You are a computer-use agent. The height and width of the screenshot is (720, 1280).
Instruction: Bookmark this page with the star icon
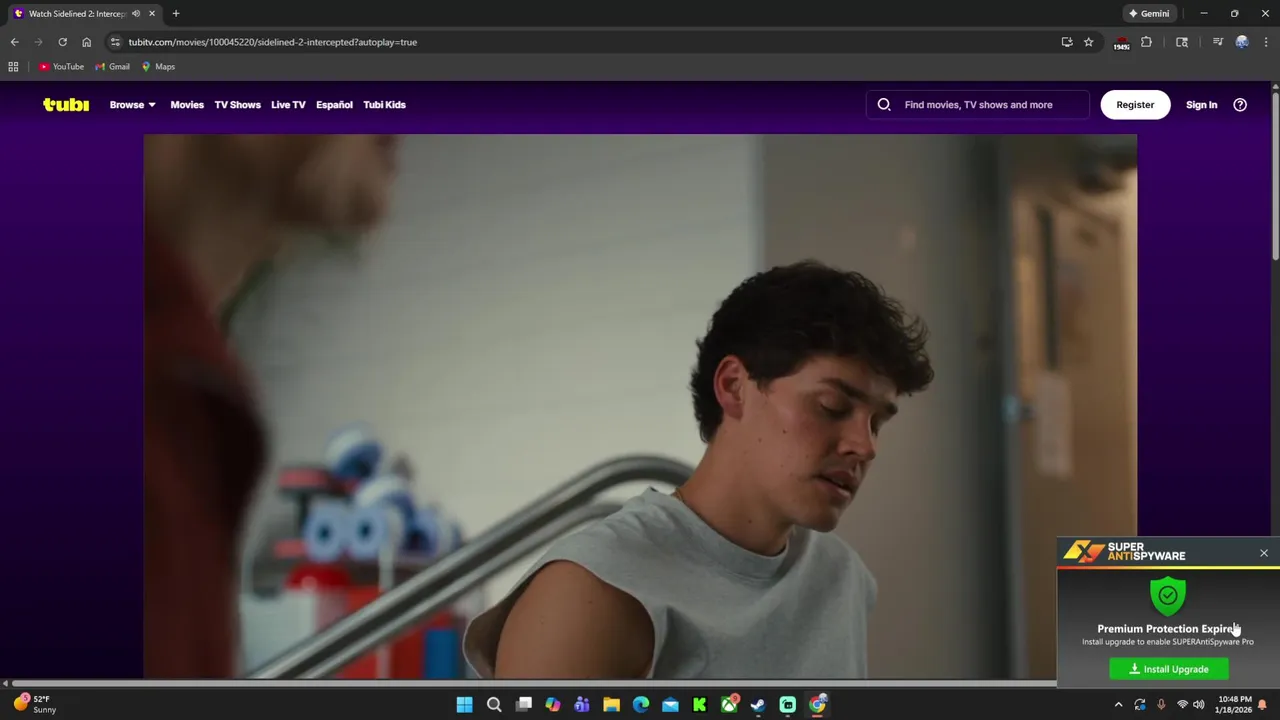click(x=1088, y=42)
